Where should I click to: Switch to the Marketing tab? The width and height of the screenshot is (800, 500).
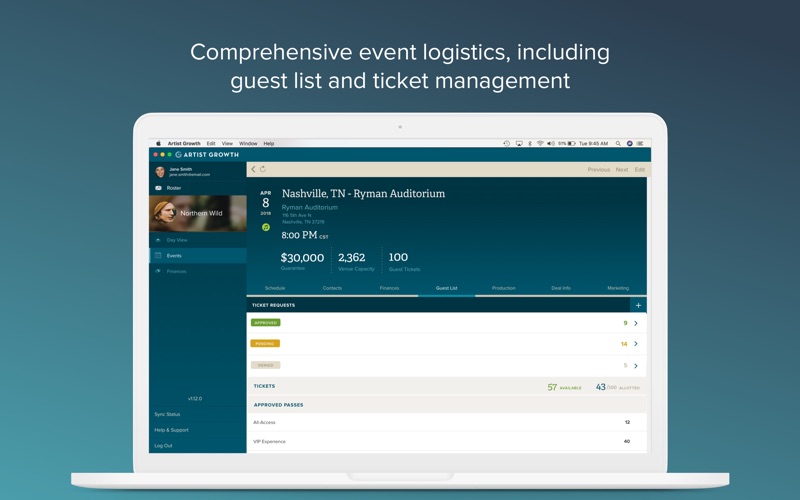point(618,288)
